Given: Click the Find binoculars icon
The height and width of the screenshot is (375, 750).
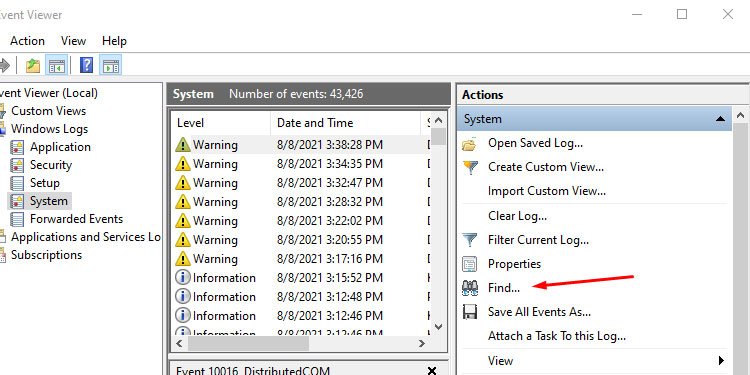Looking at the screenshot, I should (x=470, y=287).
